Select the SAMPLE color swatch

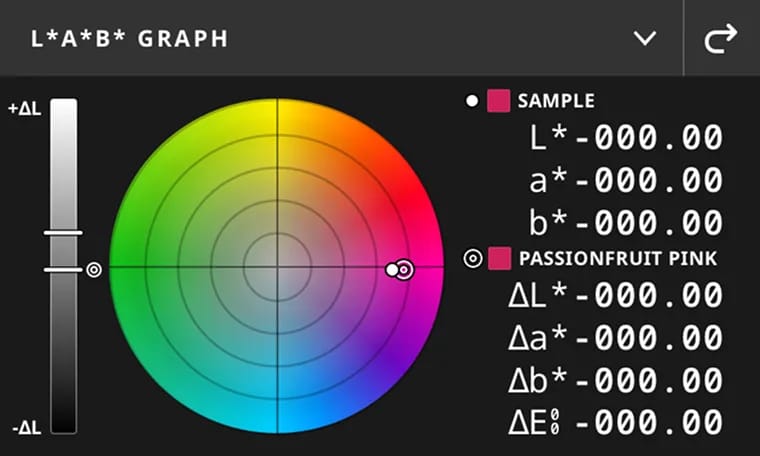pyautogui.click(x=499, y=101)
